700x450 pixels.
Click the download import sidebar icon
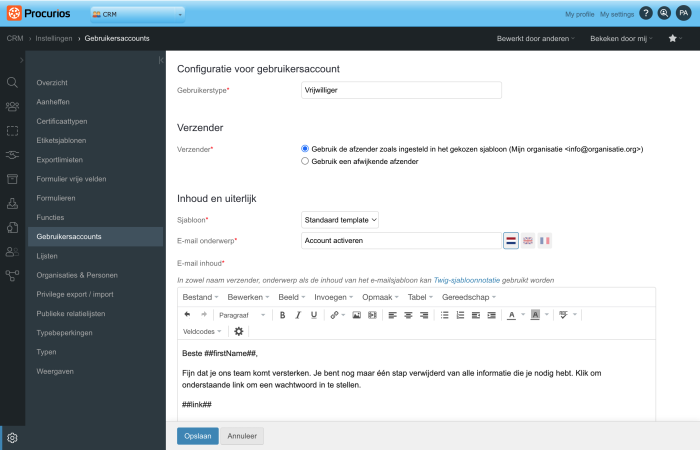(x=12, y=204)
